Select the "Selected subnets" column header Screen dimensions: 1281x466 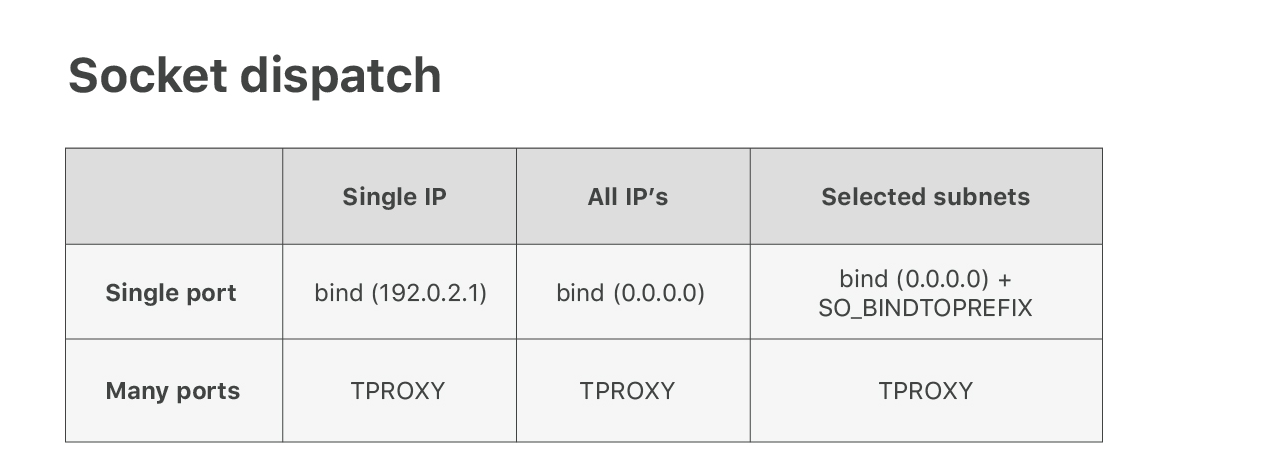tap(925, 196)
